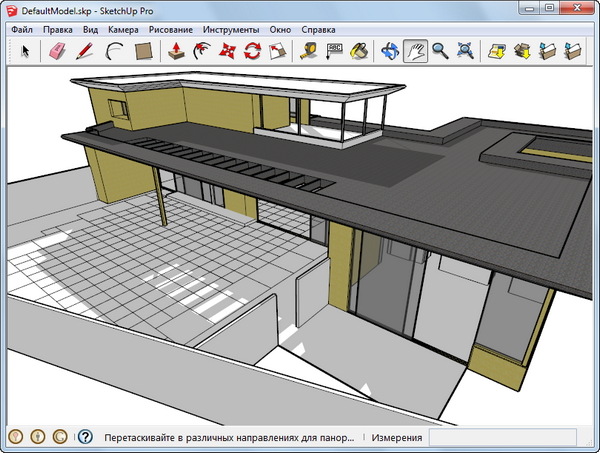Click the question mark help icon in status bar
The width and height of the screenshot is (600, 453).
(86, 437)
